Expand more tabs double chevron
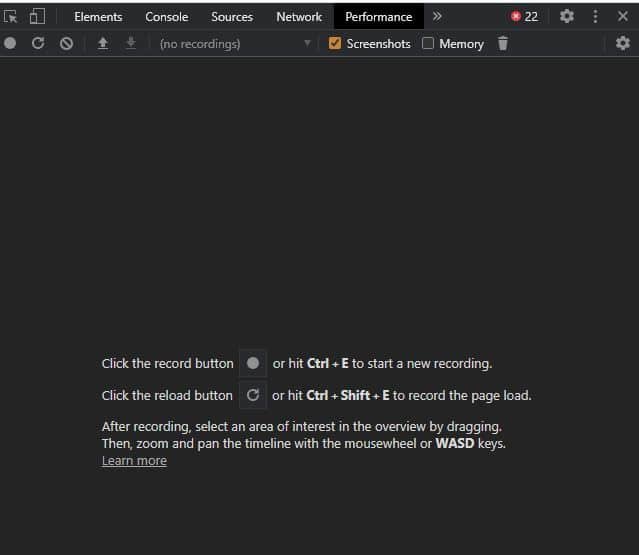The height and width of the screenshot is (555, 639). (437, 16)
